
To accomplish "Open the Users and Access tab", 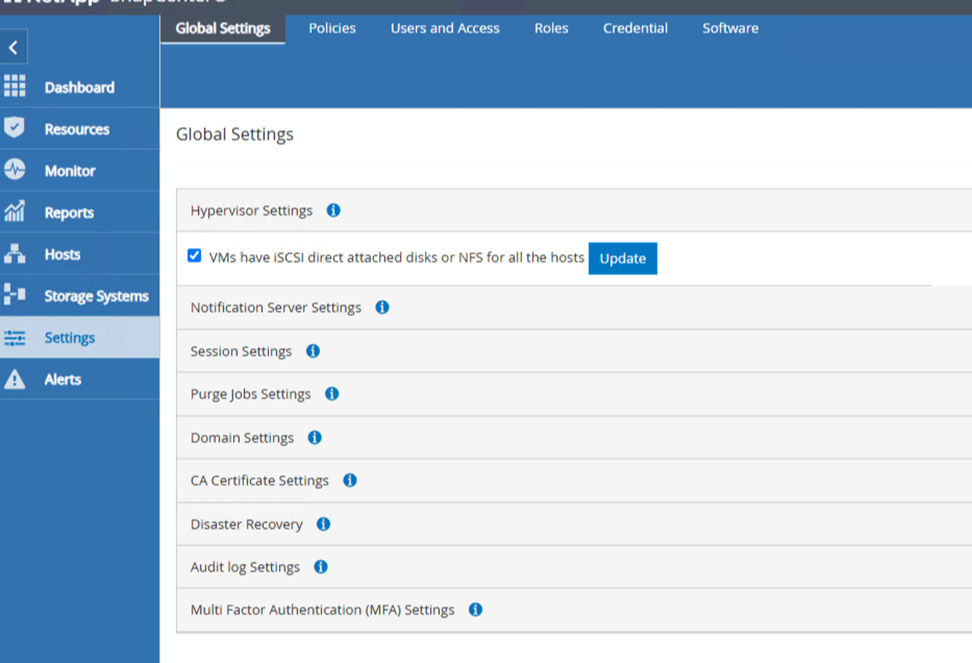I will click(445, 28).
